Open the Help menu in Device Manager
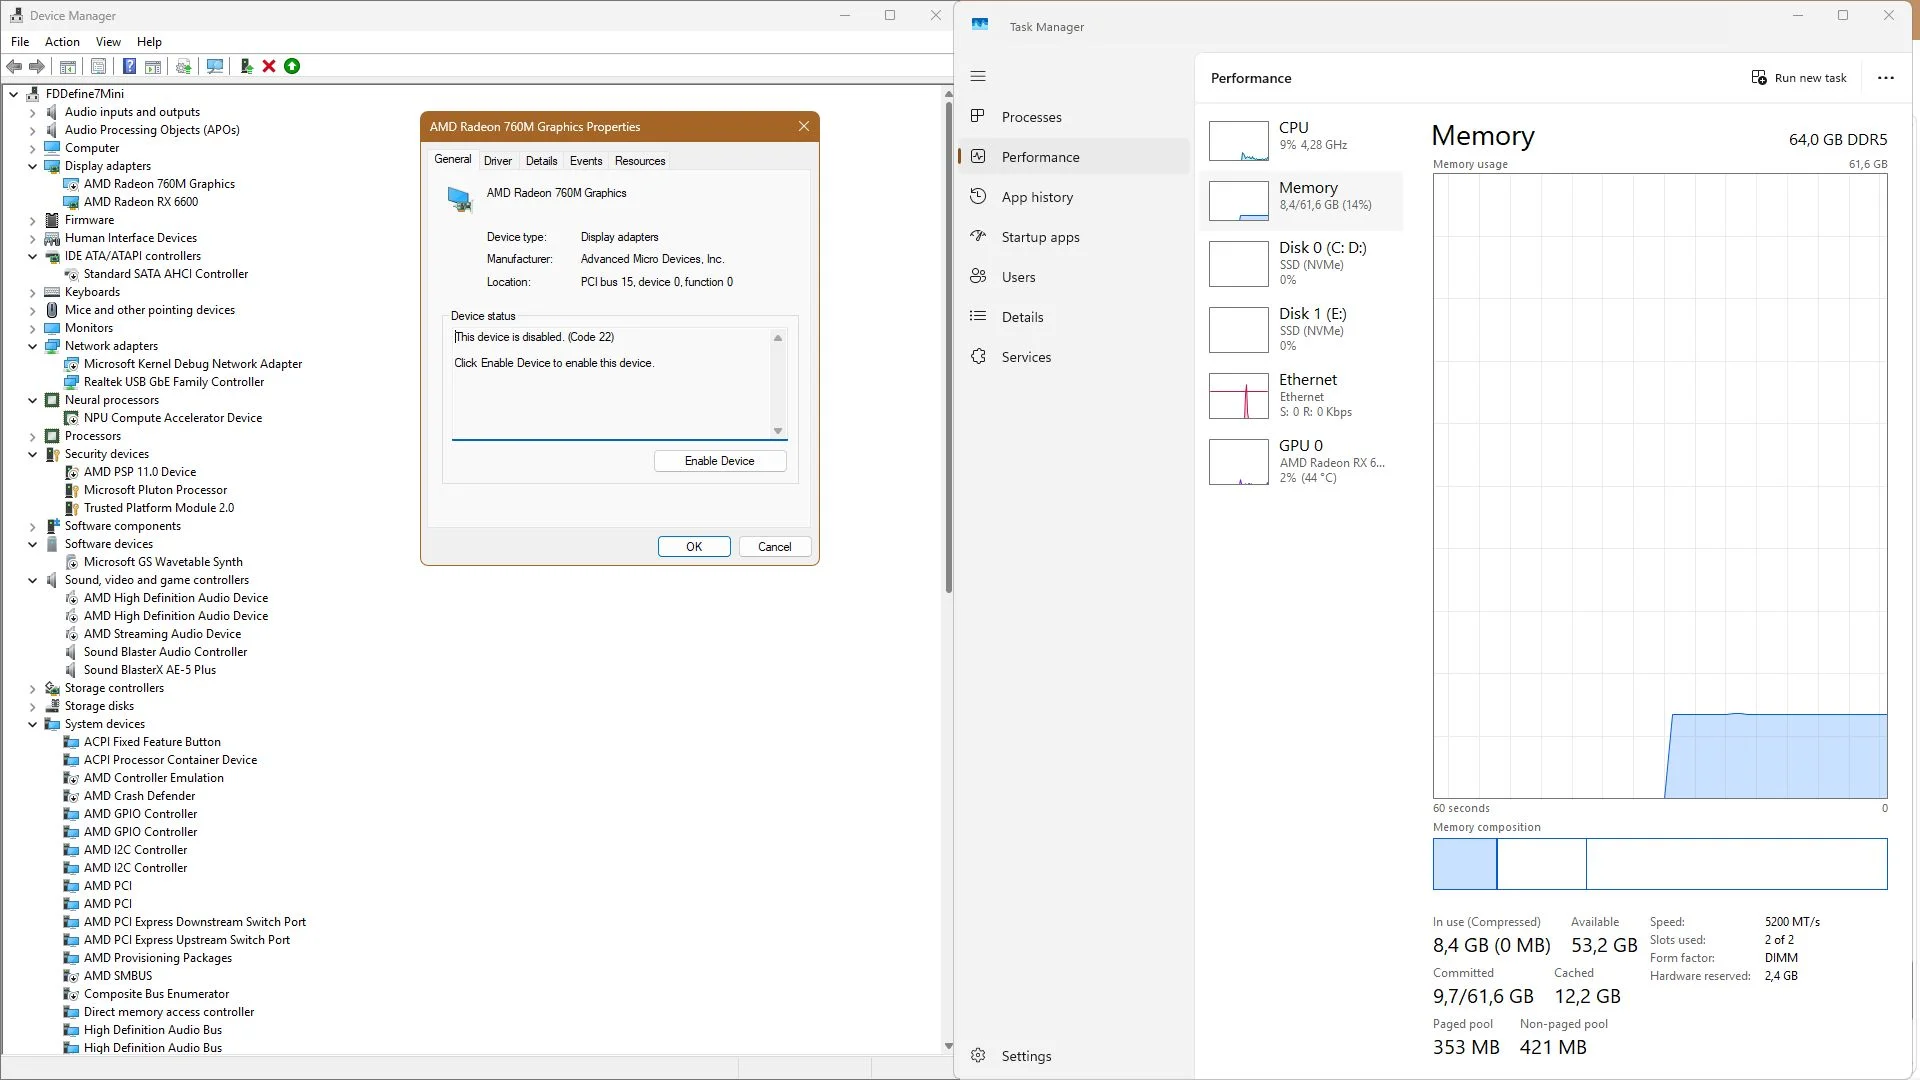Image resolution: width=1920 pixels, height=1080 pixels. (149, 42)
